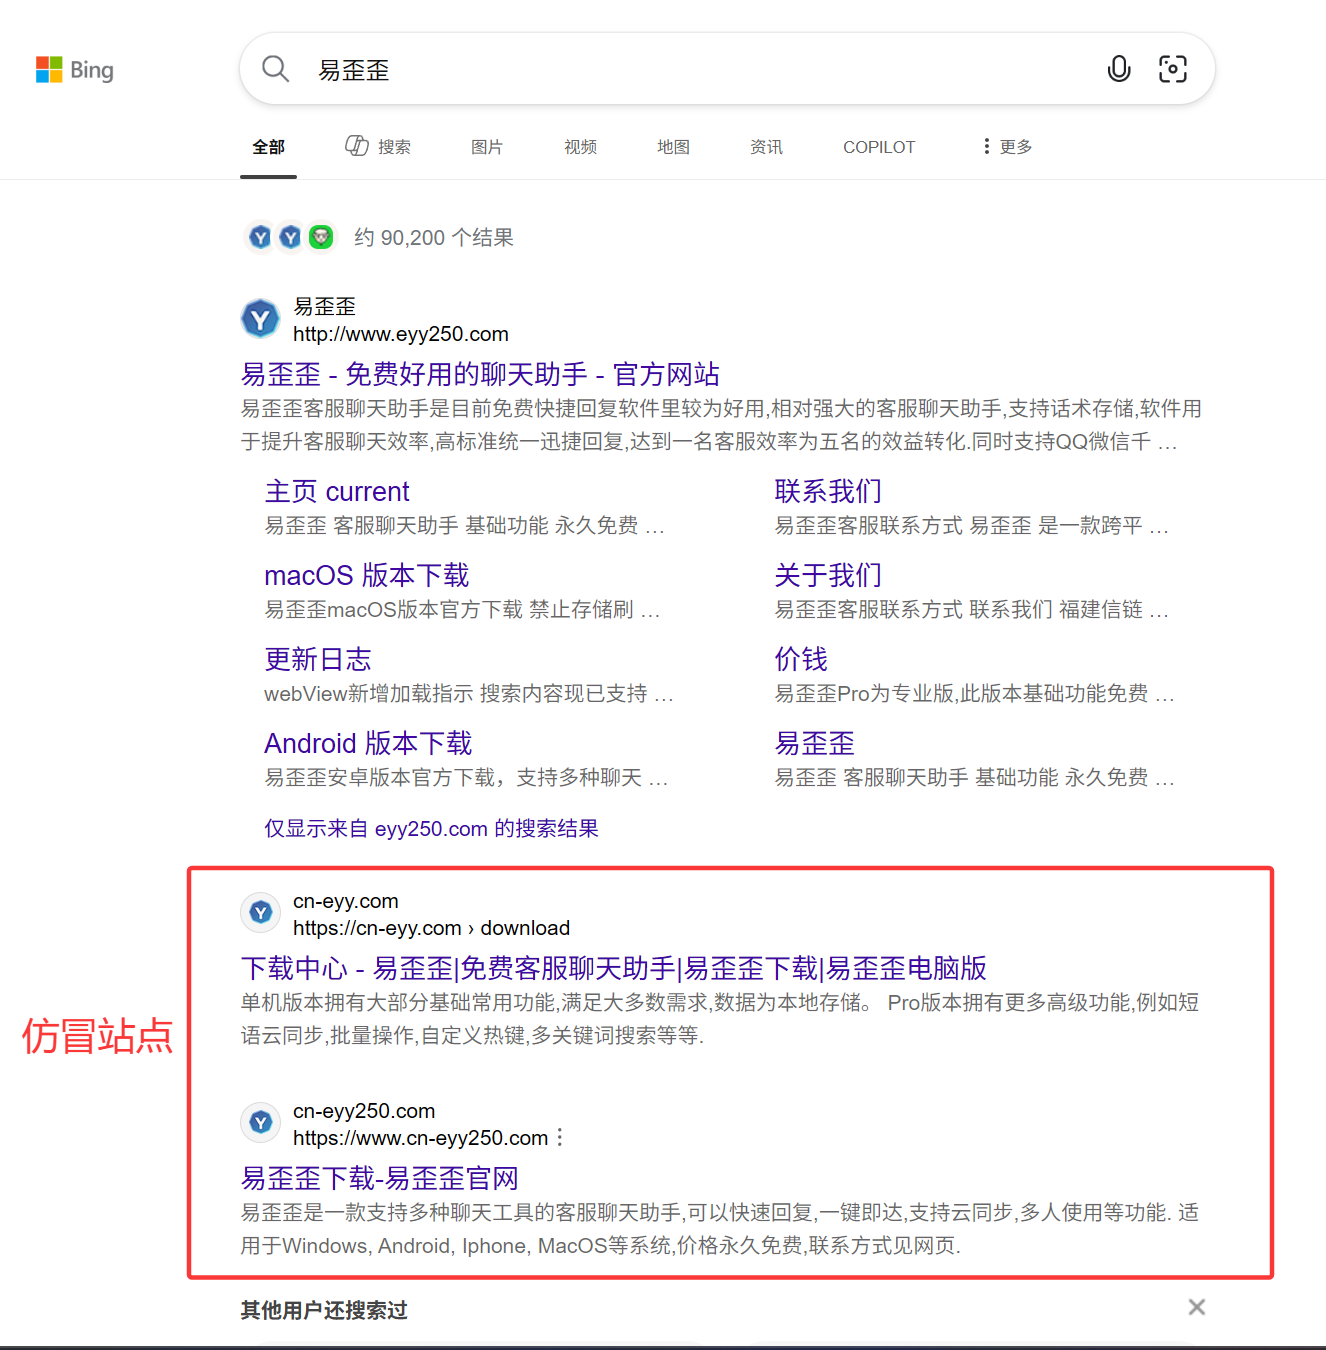Click 仅显示来自 eyy250.com 的搜索结果 link
The height and width of the screenshot is (1350, 1326).
[x=431, y=828]
